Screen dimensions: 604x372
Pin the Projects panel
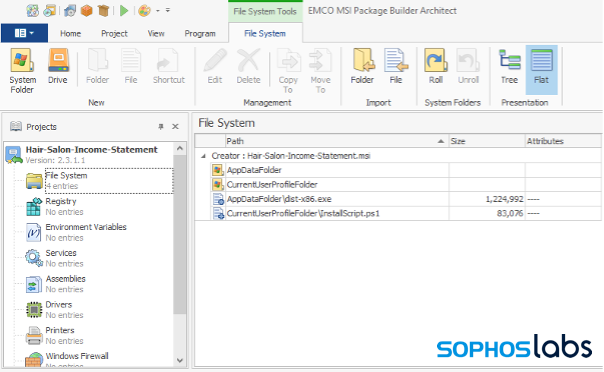(161, 127)
